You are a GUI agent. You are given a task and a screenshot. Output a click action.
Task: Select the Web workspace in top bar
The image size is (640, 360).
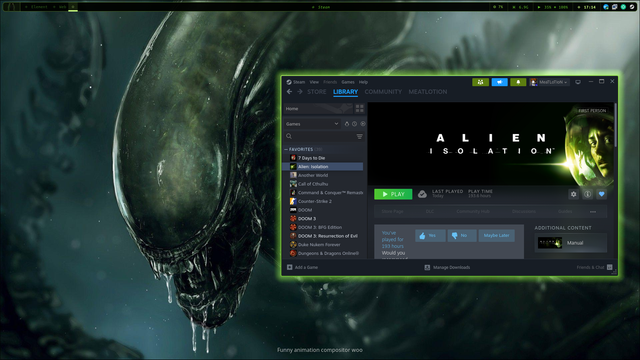click(60, 7)
